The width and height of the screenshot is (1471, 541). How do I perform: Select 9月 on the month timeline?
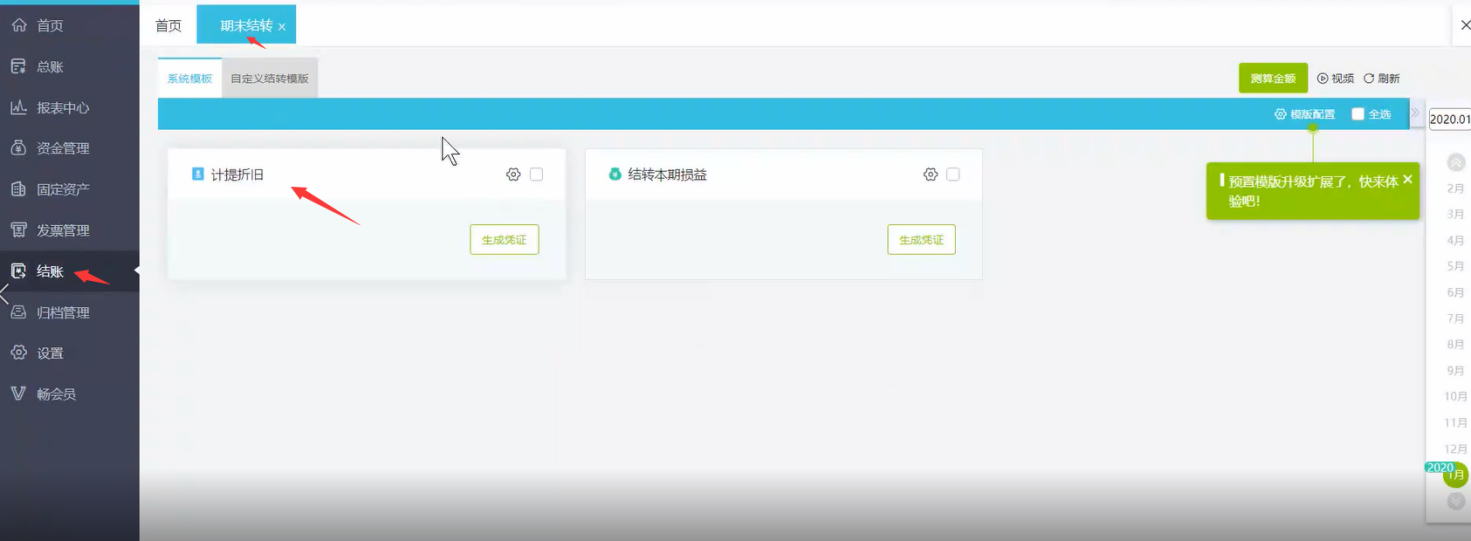(x=1456, y=370)
